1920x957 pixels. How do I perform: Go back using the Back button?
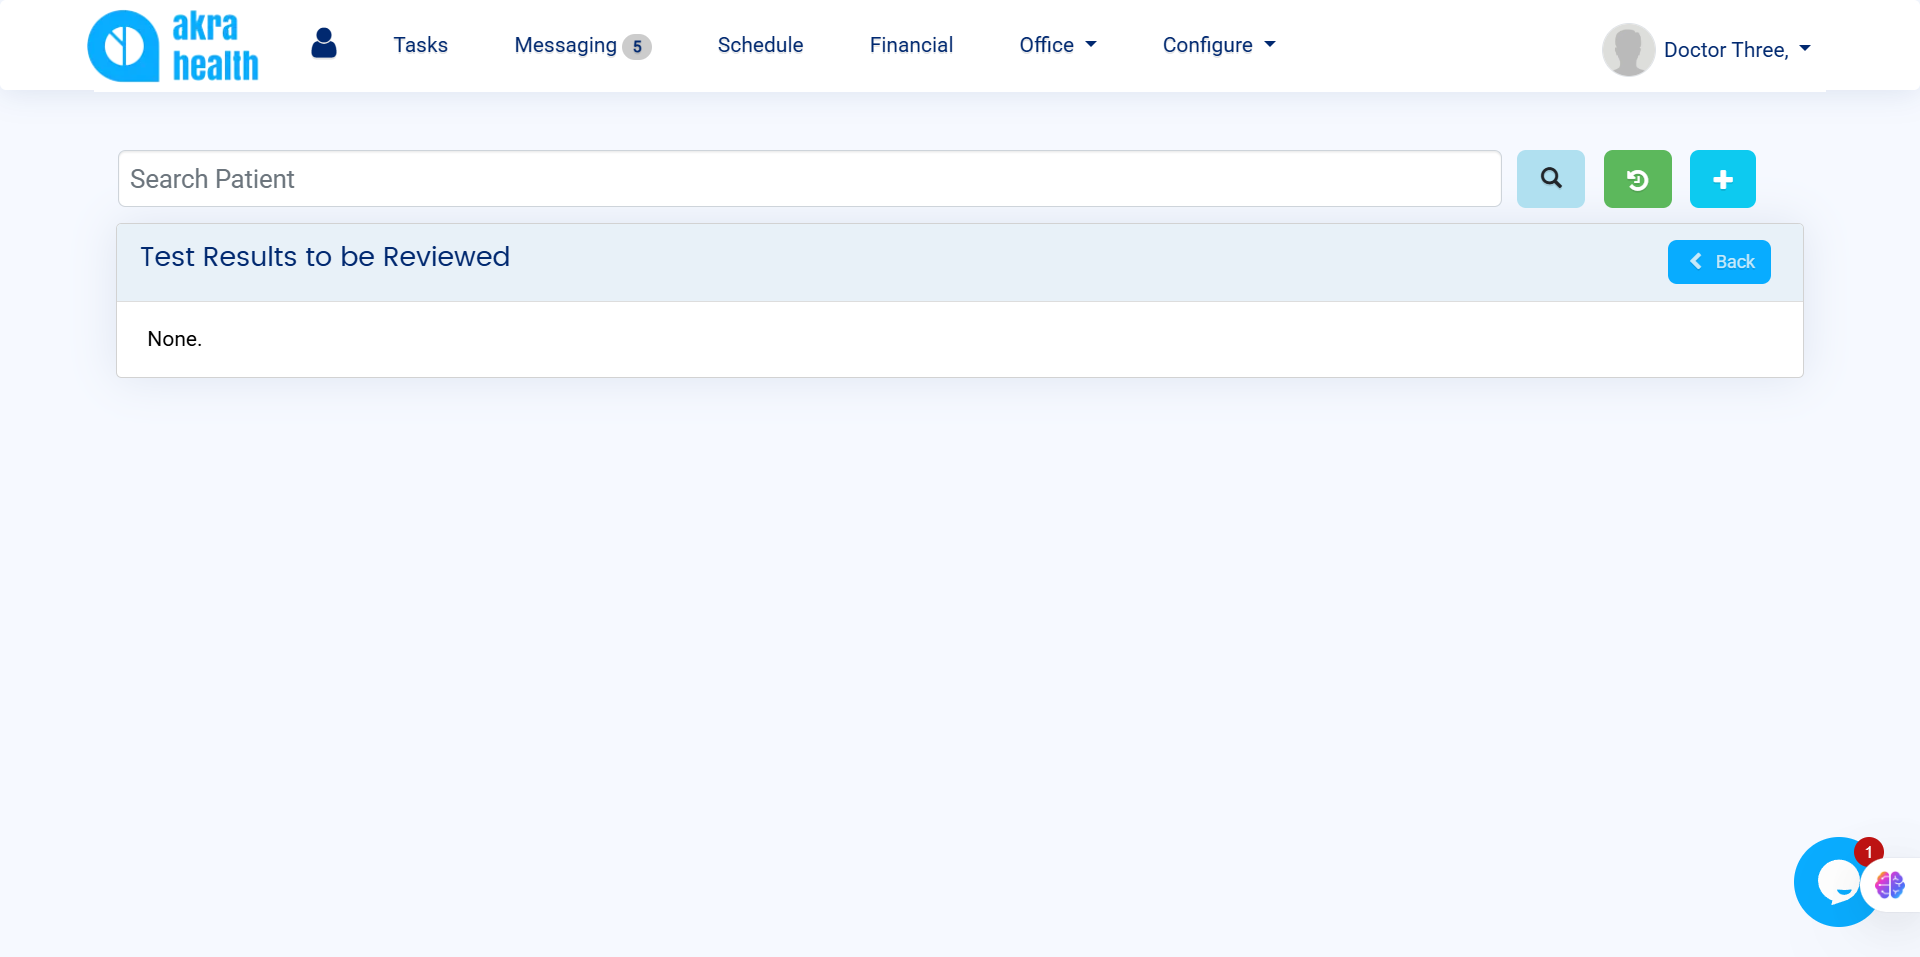[1719, 262]
